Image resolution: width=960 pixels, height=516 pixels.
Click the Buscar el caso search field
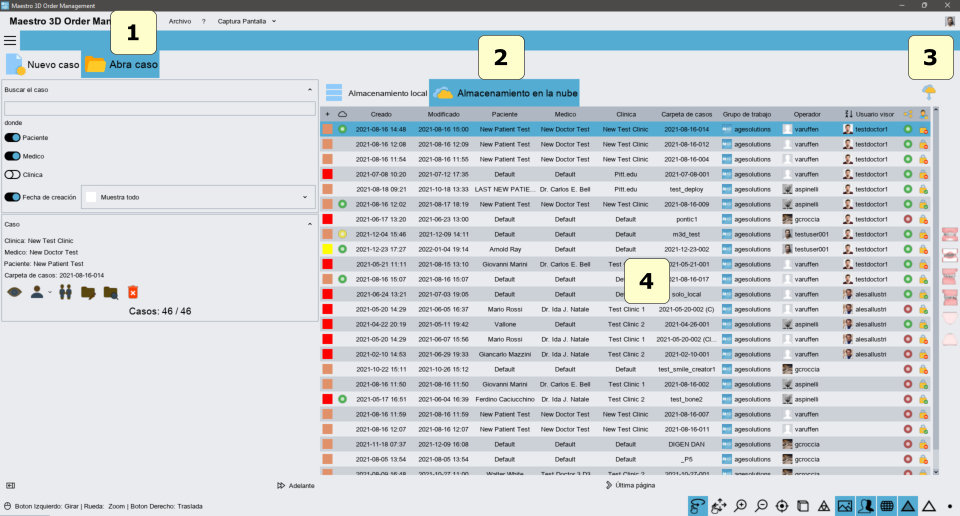(x=160, y=108)
